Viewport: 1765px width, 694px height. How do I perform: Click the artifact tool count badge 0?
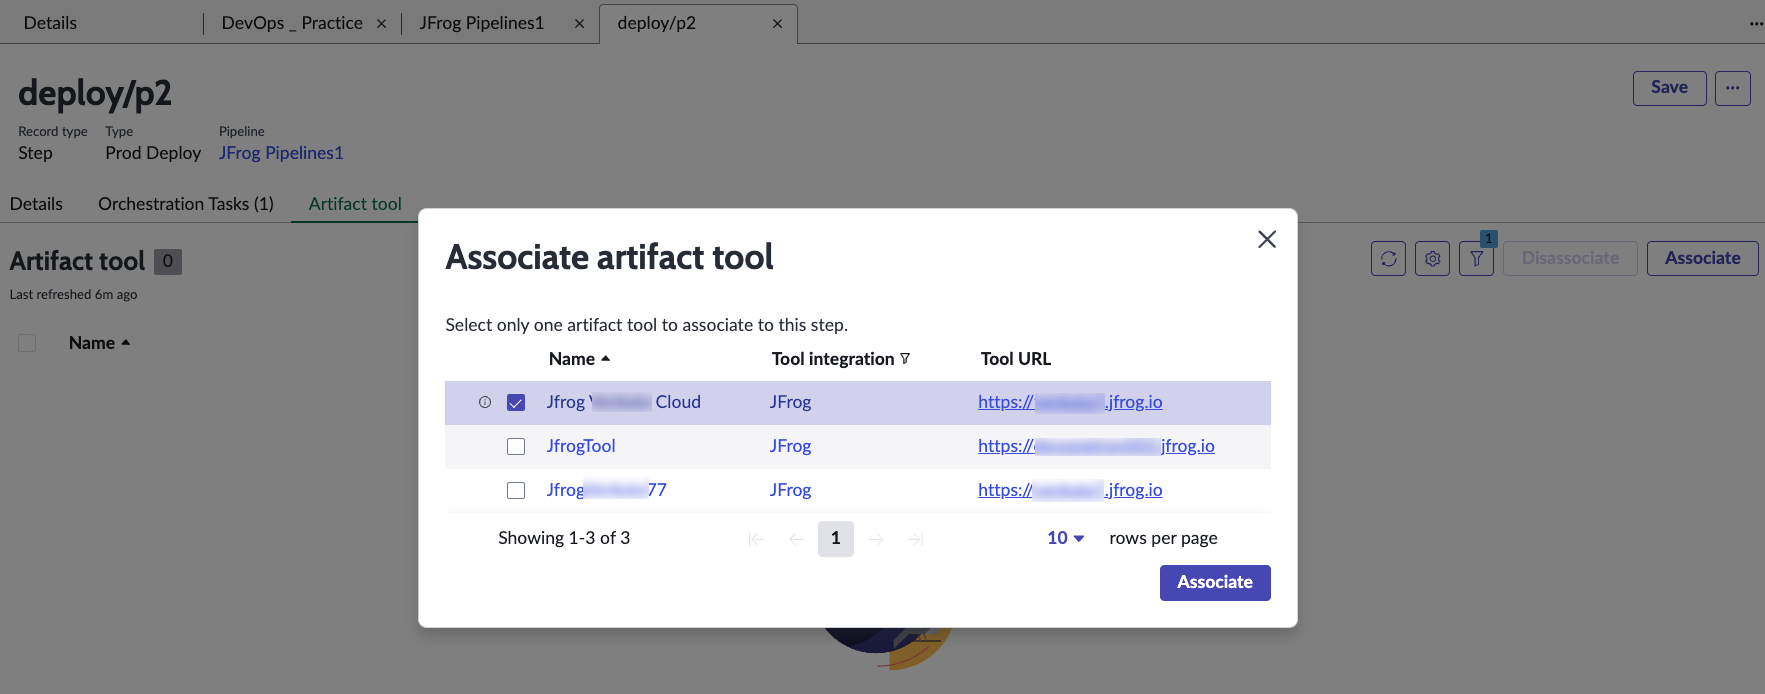click(x=168, y=261)
